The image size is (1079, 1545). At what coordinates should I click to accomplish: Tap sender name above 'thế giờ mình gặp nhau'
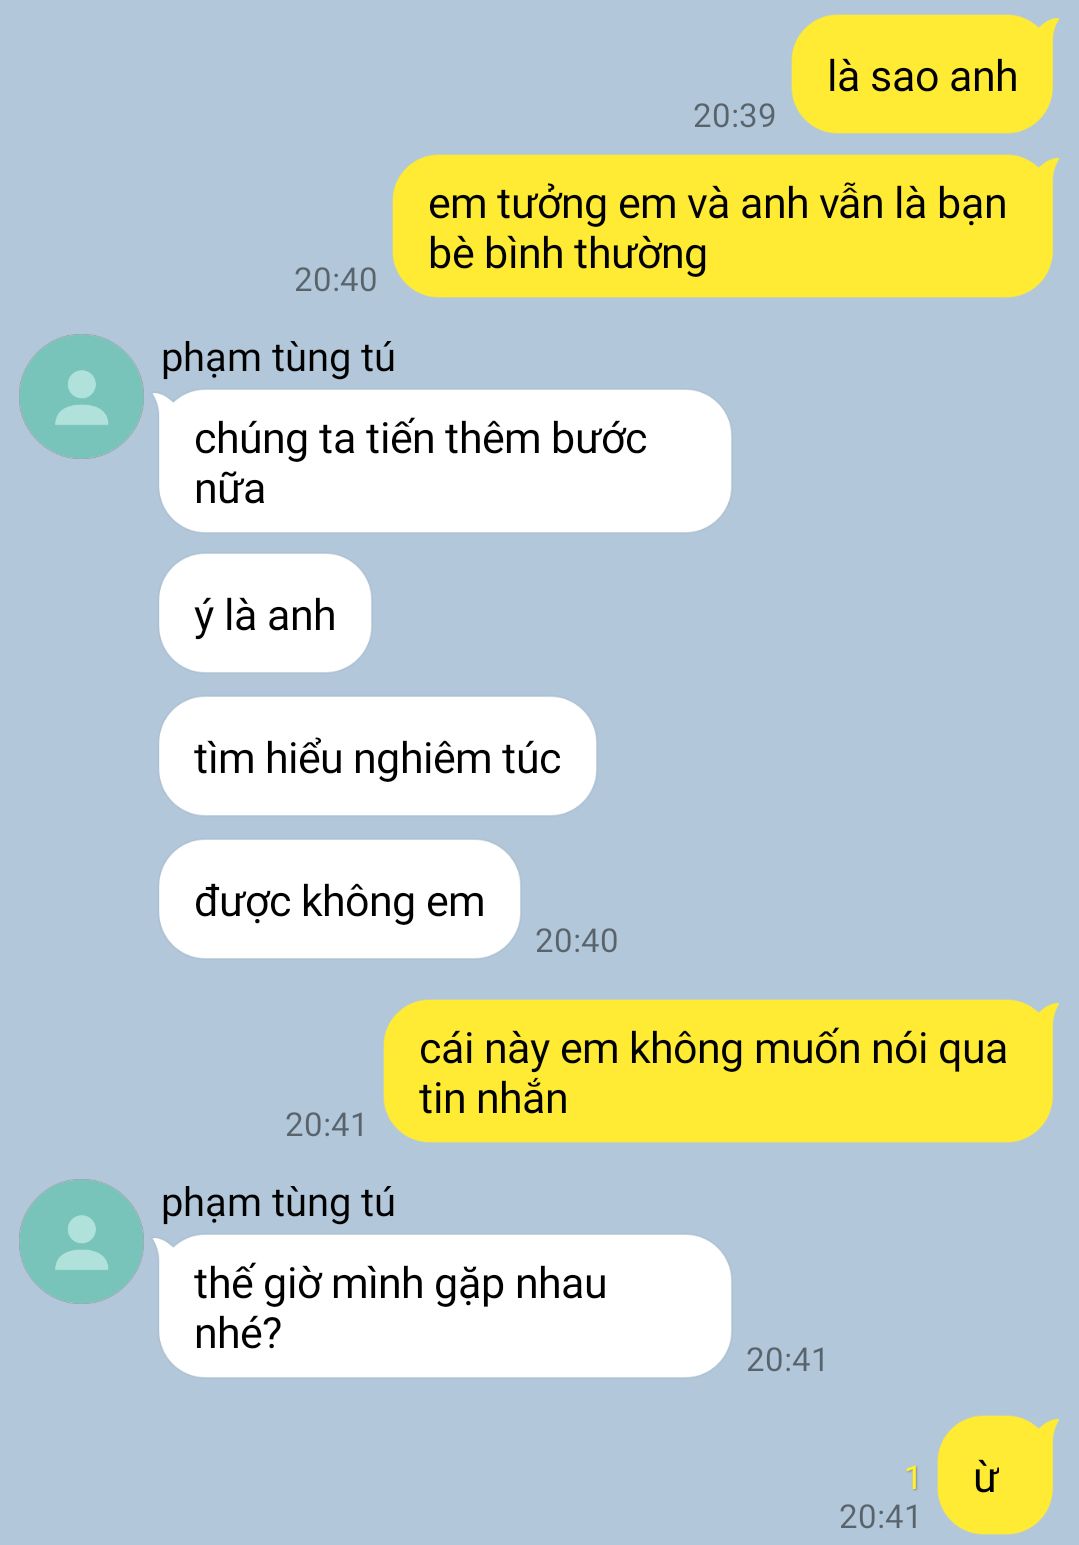pyautogui.click(x=278, y=1203)
